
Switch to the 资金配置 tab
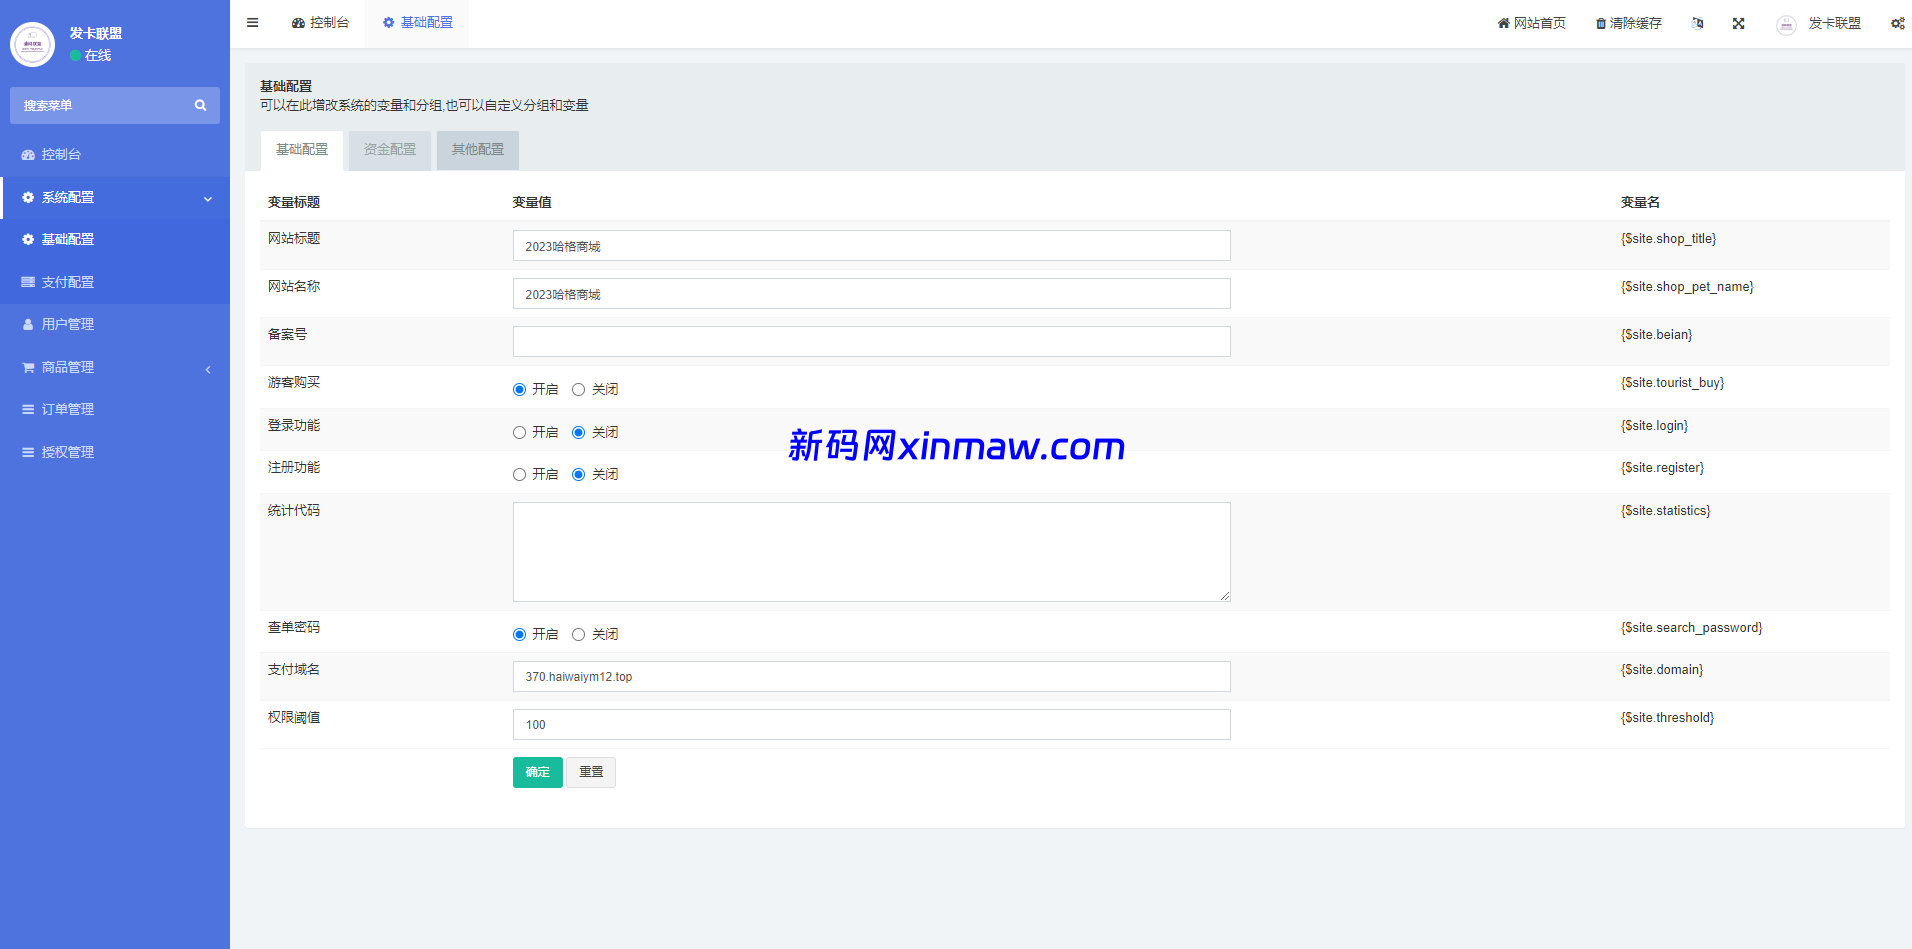[x=389, y=150]
